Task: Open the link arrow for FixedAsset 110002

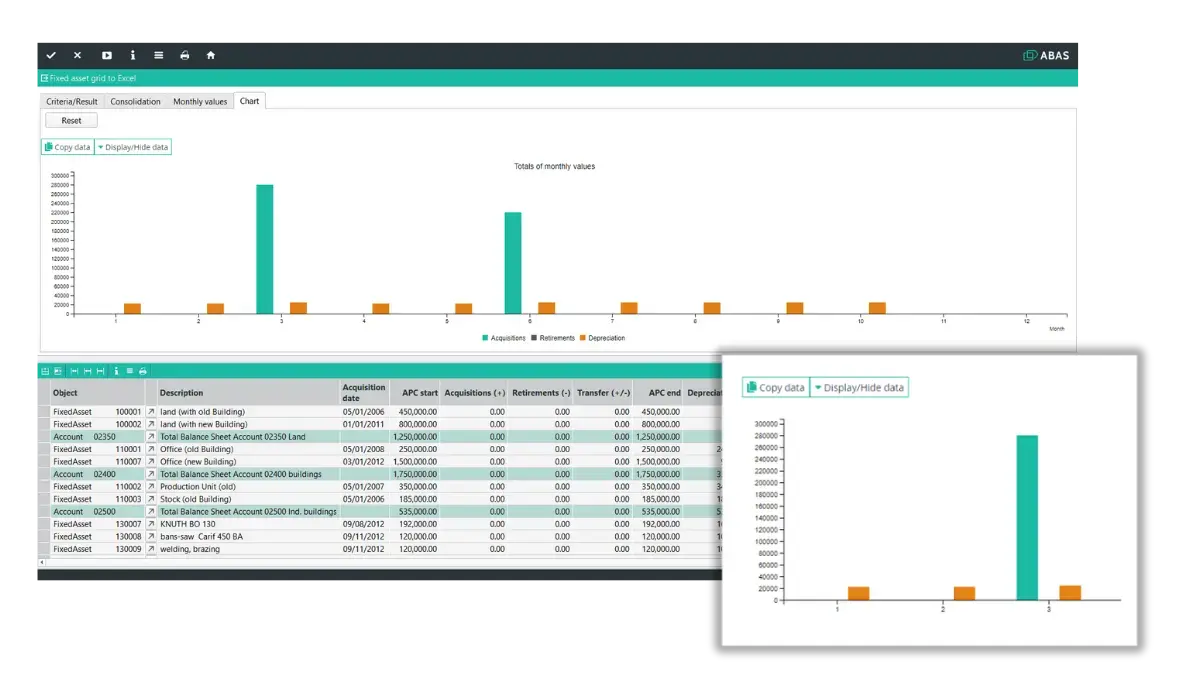Action: pyautogui.click(x=151, y=487)
